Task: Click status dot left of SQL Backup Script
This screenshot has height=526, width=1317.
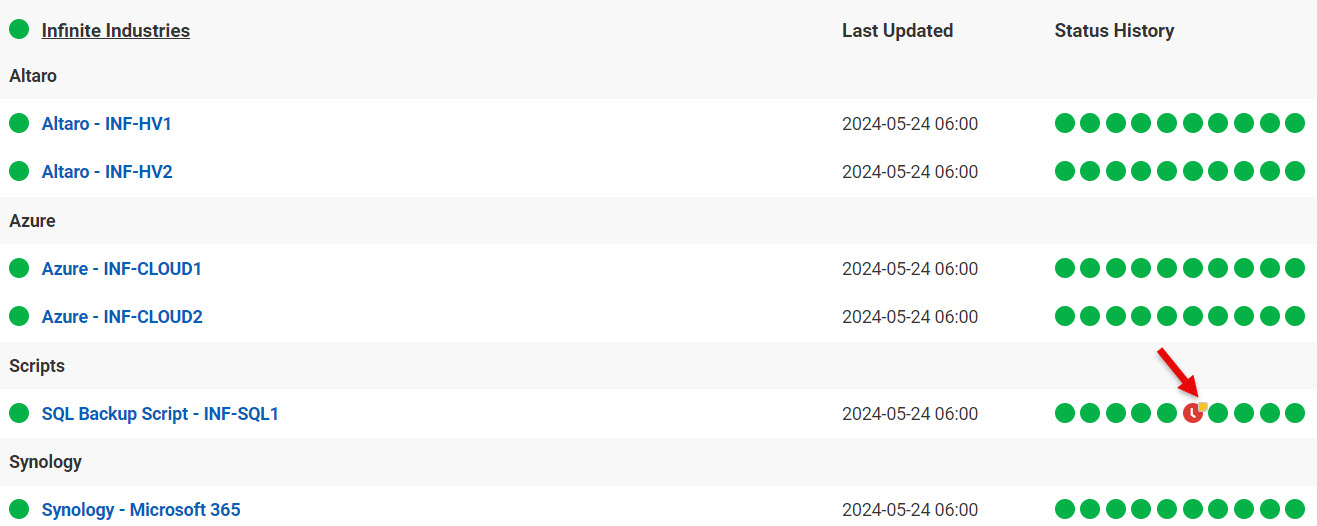Action: pyautogui.click(x=19, y=413)
